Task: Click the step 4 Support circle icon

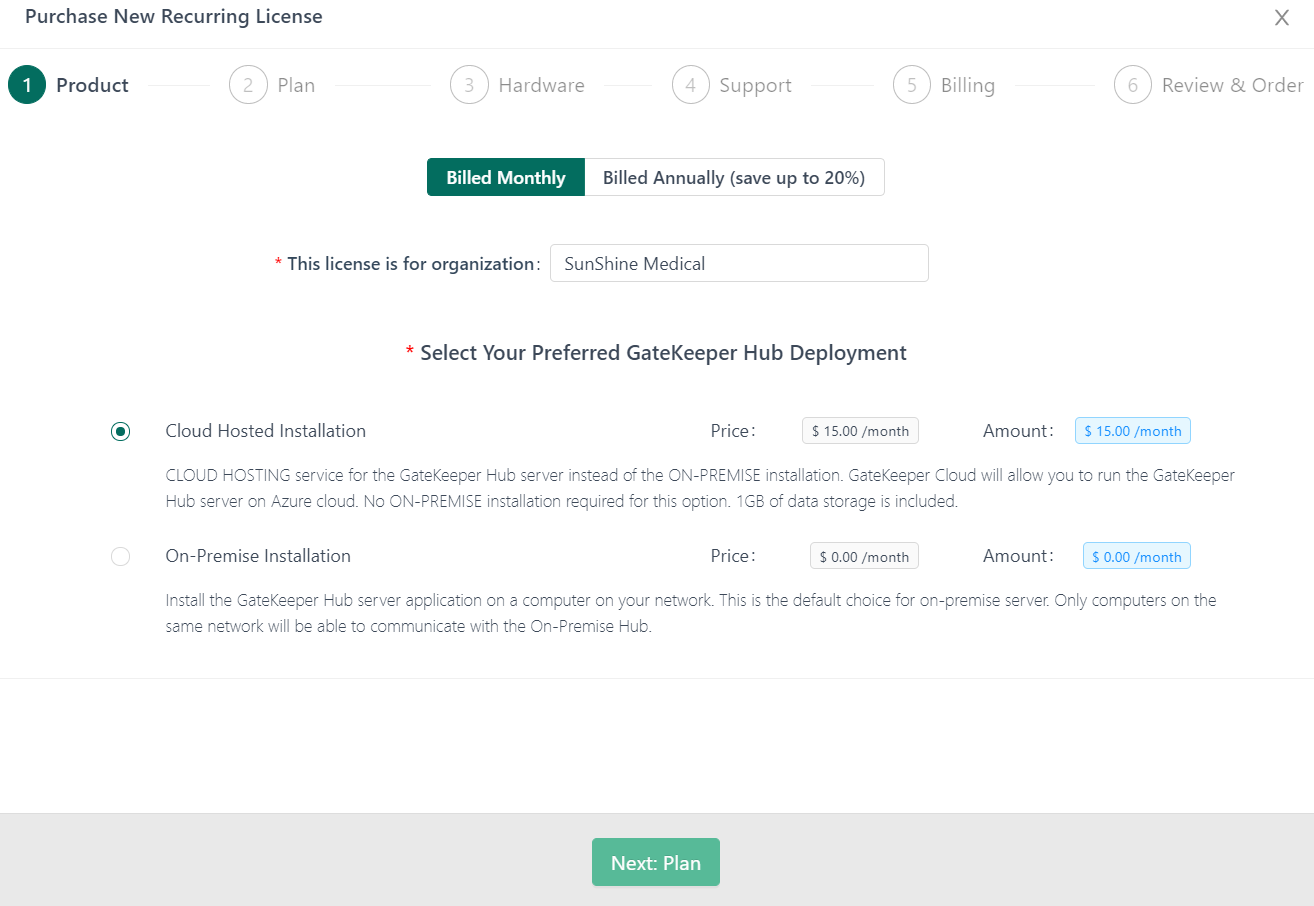Action: click(690, 85)
